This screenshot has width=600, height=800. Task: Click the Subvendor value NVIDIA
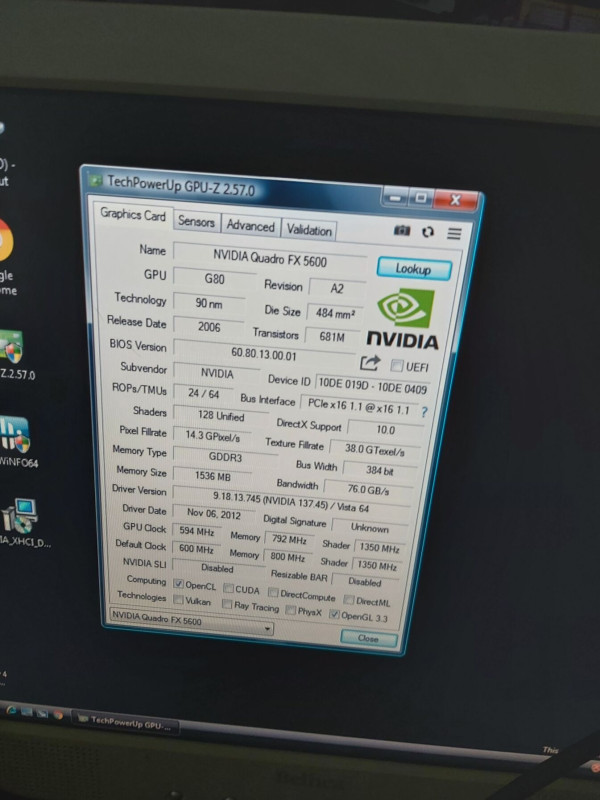217,373
